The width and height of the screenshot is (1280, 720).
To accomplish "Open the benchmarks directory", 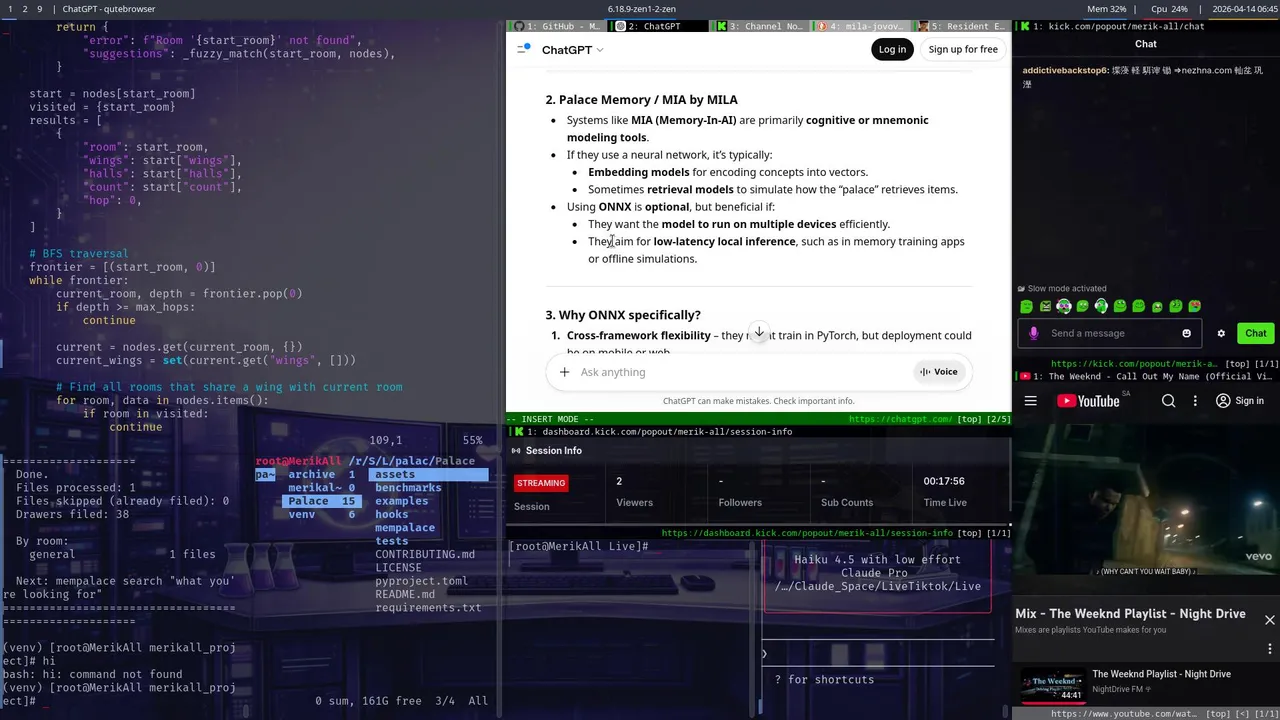I will click(x=408, y=488).
